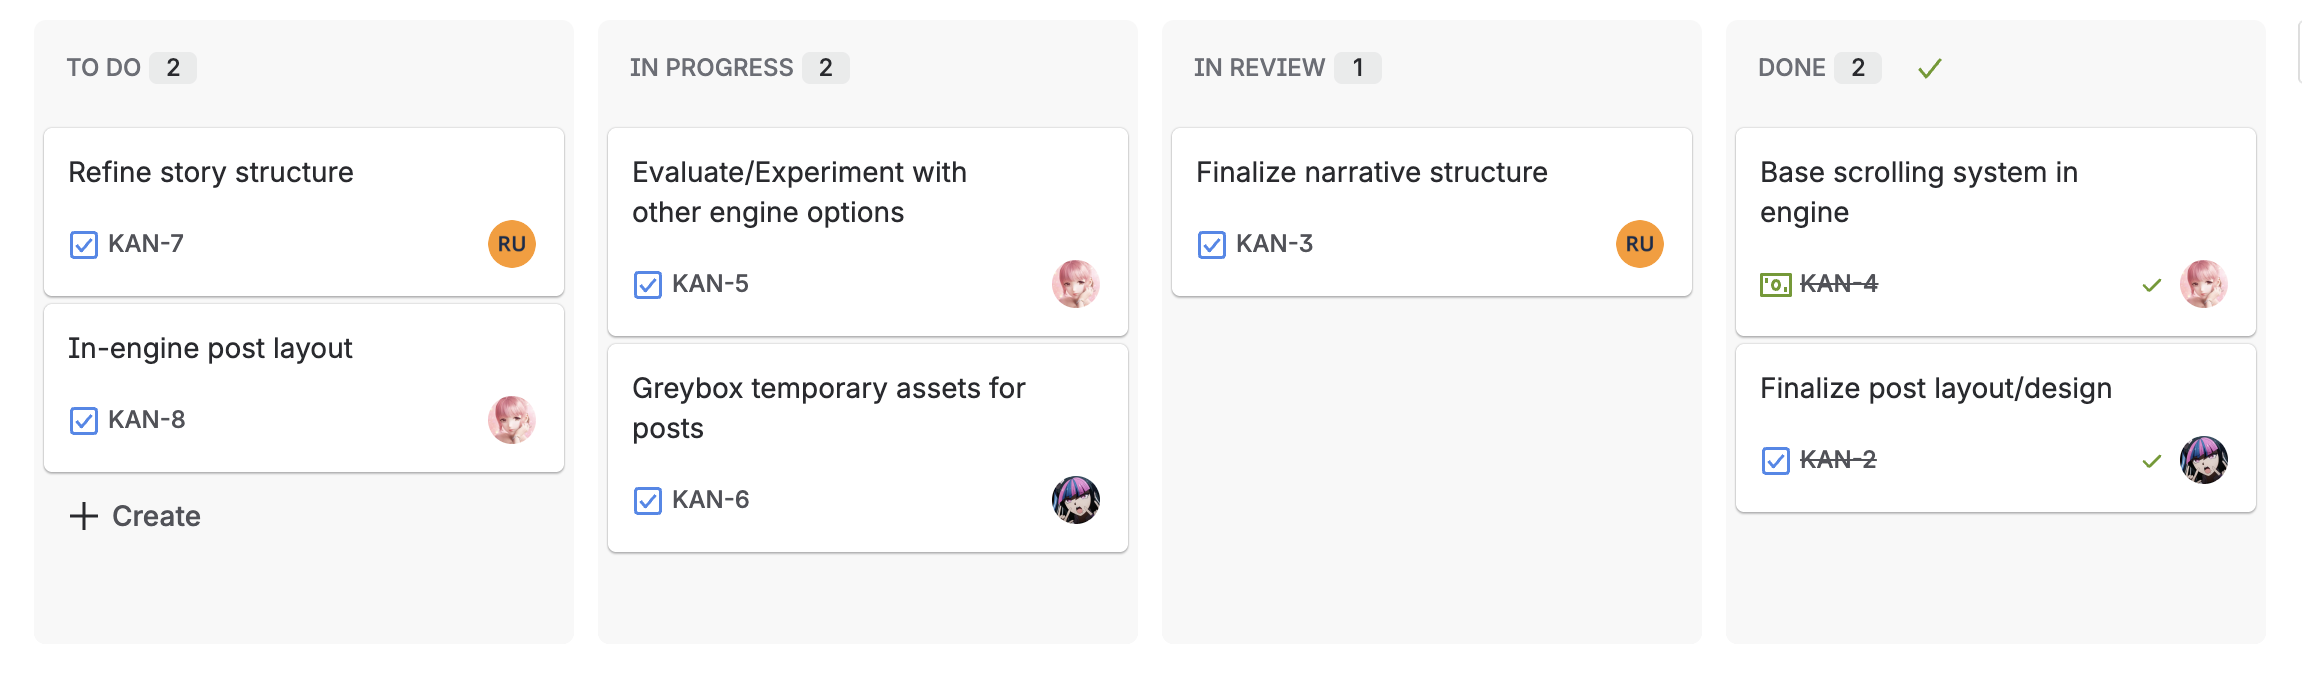Open the KAN-8 issue key link
This screenshot has width=2302, height=686.
[147, 420]
